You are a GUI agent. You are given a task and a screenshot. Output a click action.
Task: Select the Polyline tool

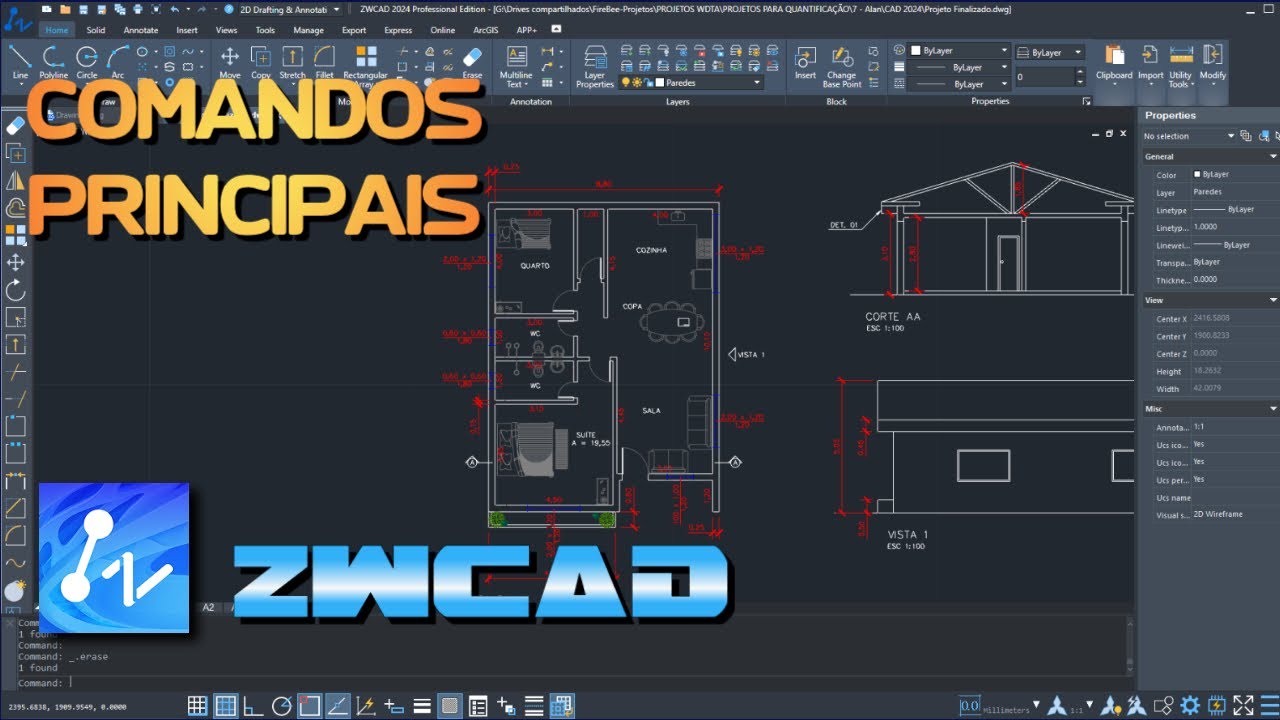pyautogui.click(x=54, y=61)
